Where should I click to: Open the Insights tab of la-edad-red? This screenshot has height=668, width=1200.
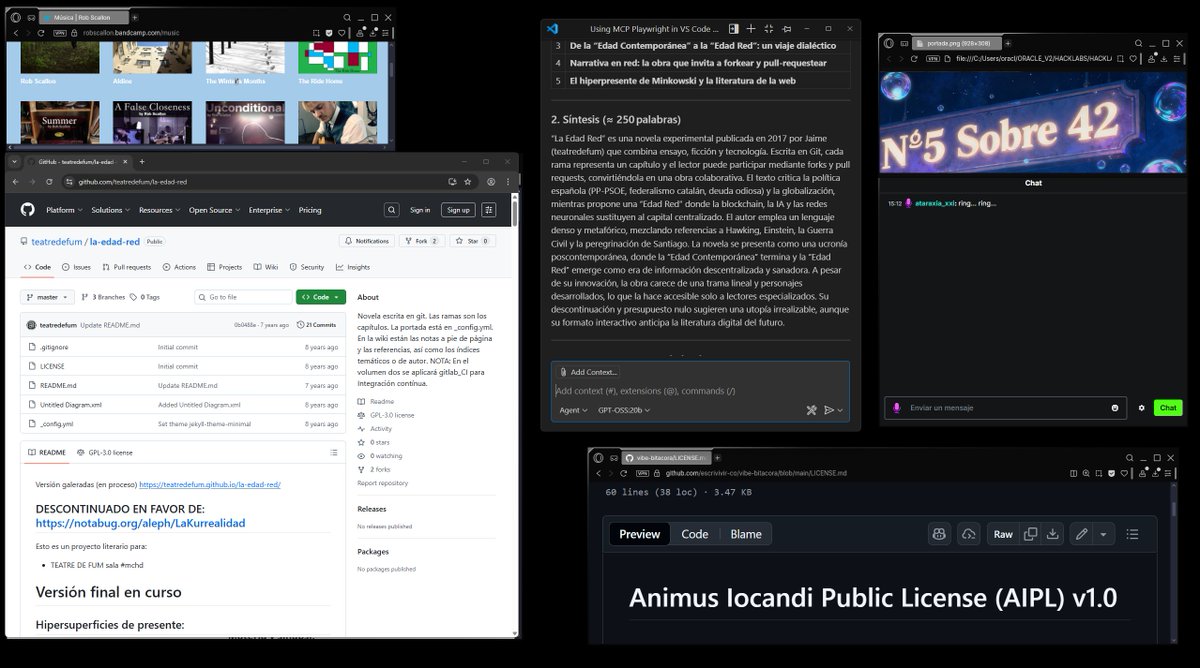353,267
